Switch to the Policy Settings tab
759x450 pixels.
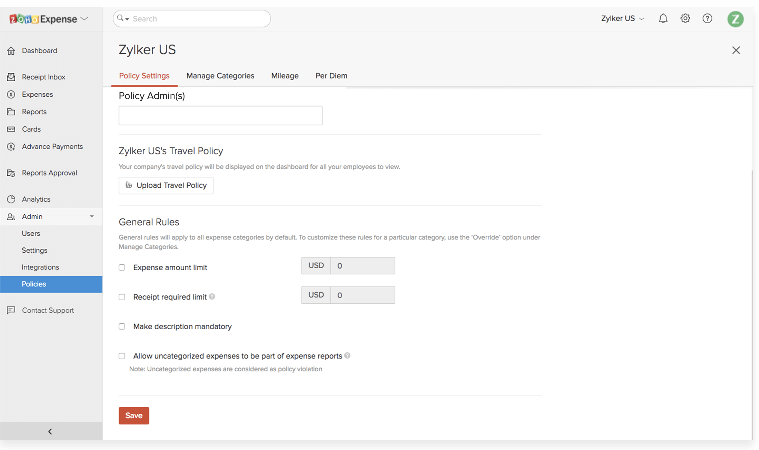pyautogui.click(x=144, y=76)
